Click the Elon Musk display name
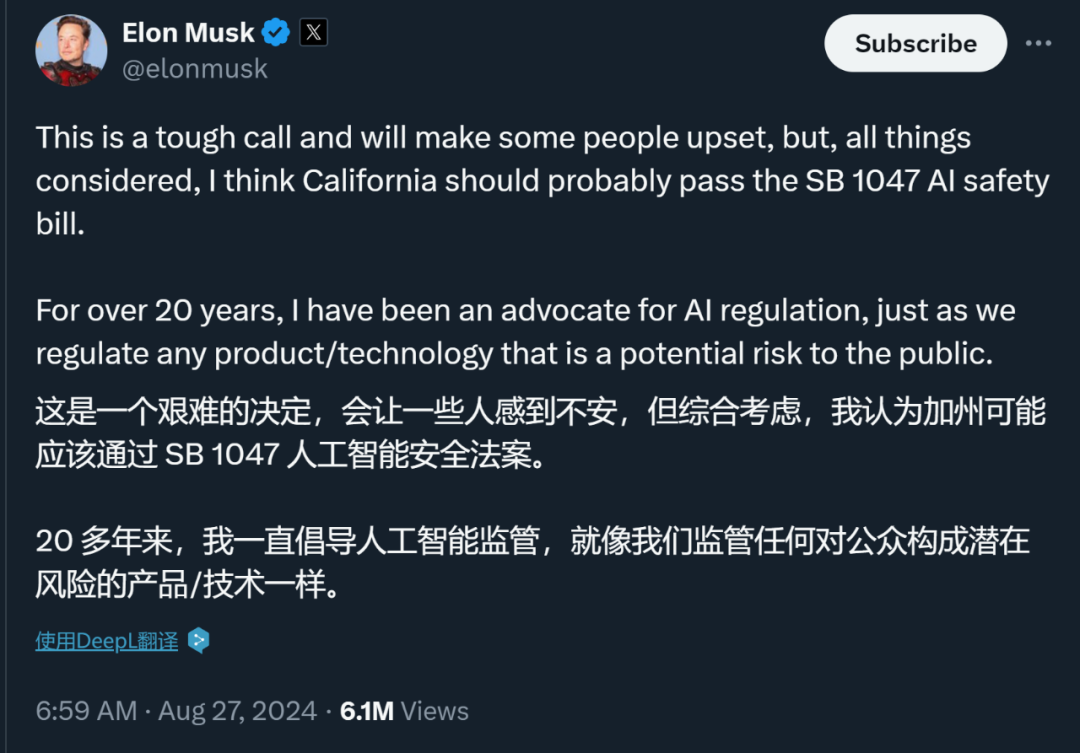The image size is (1080, 753). pos(188,33)
